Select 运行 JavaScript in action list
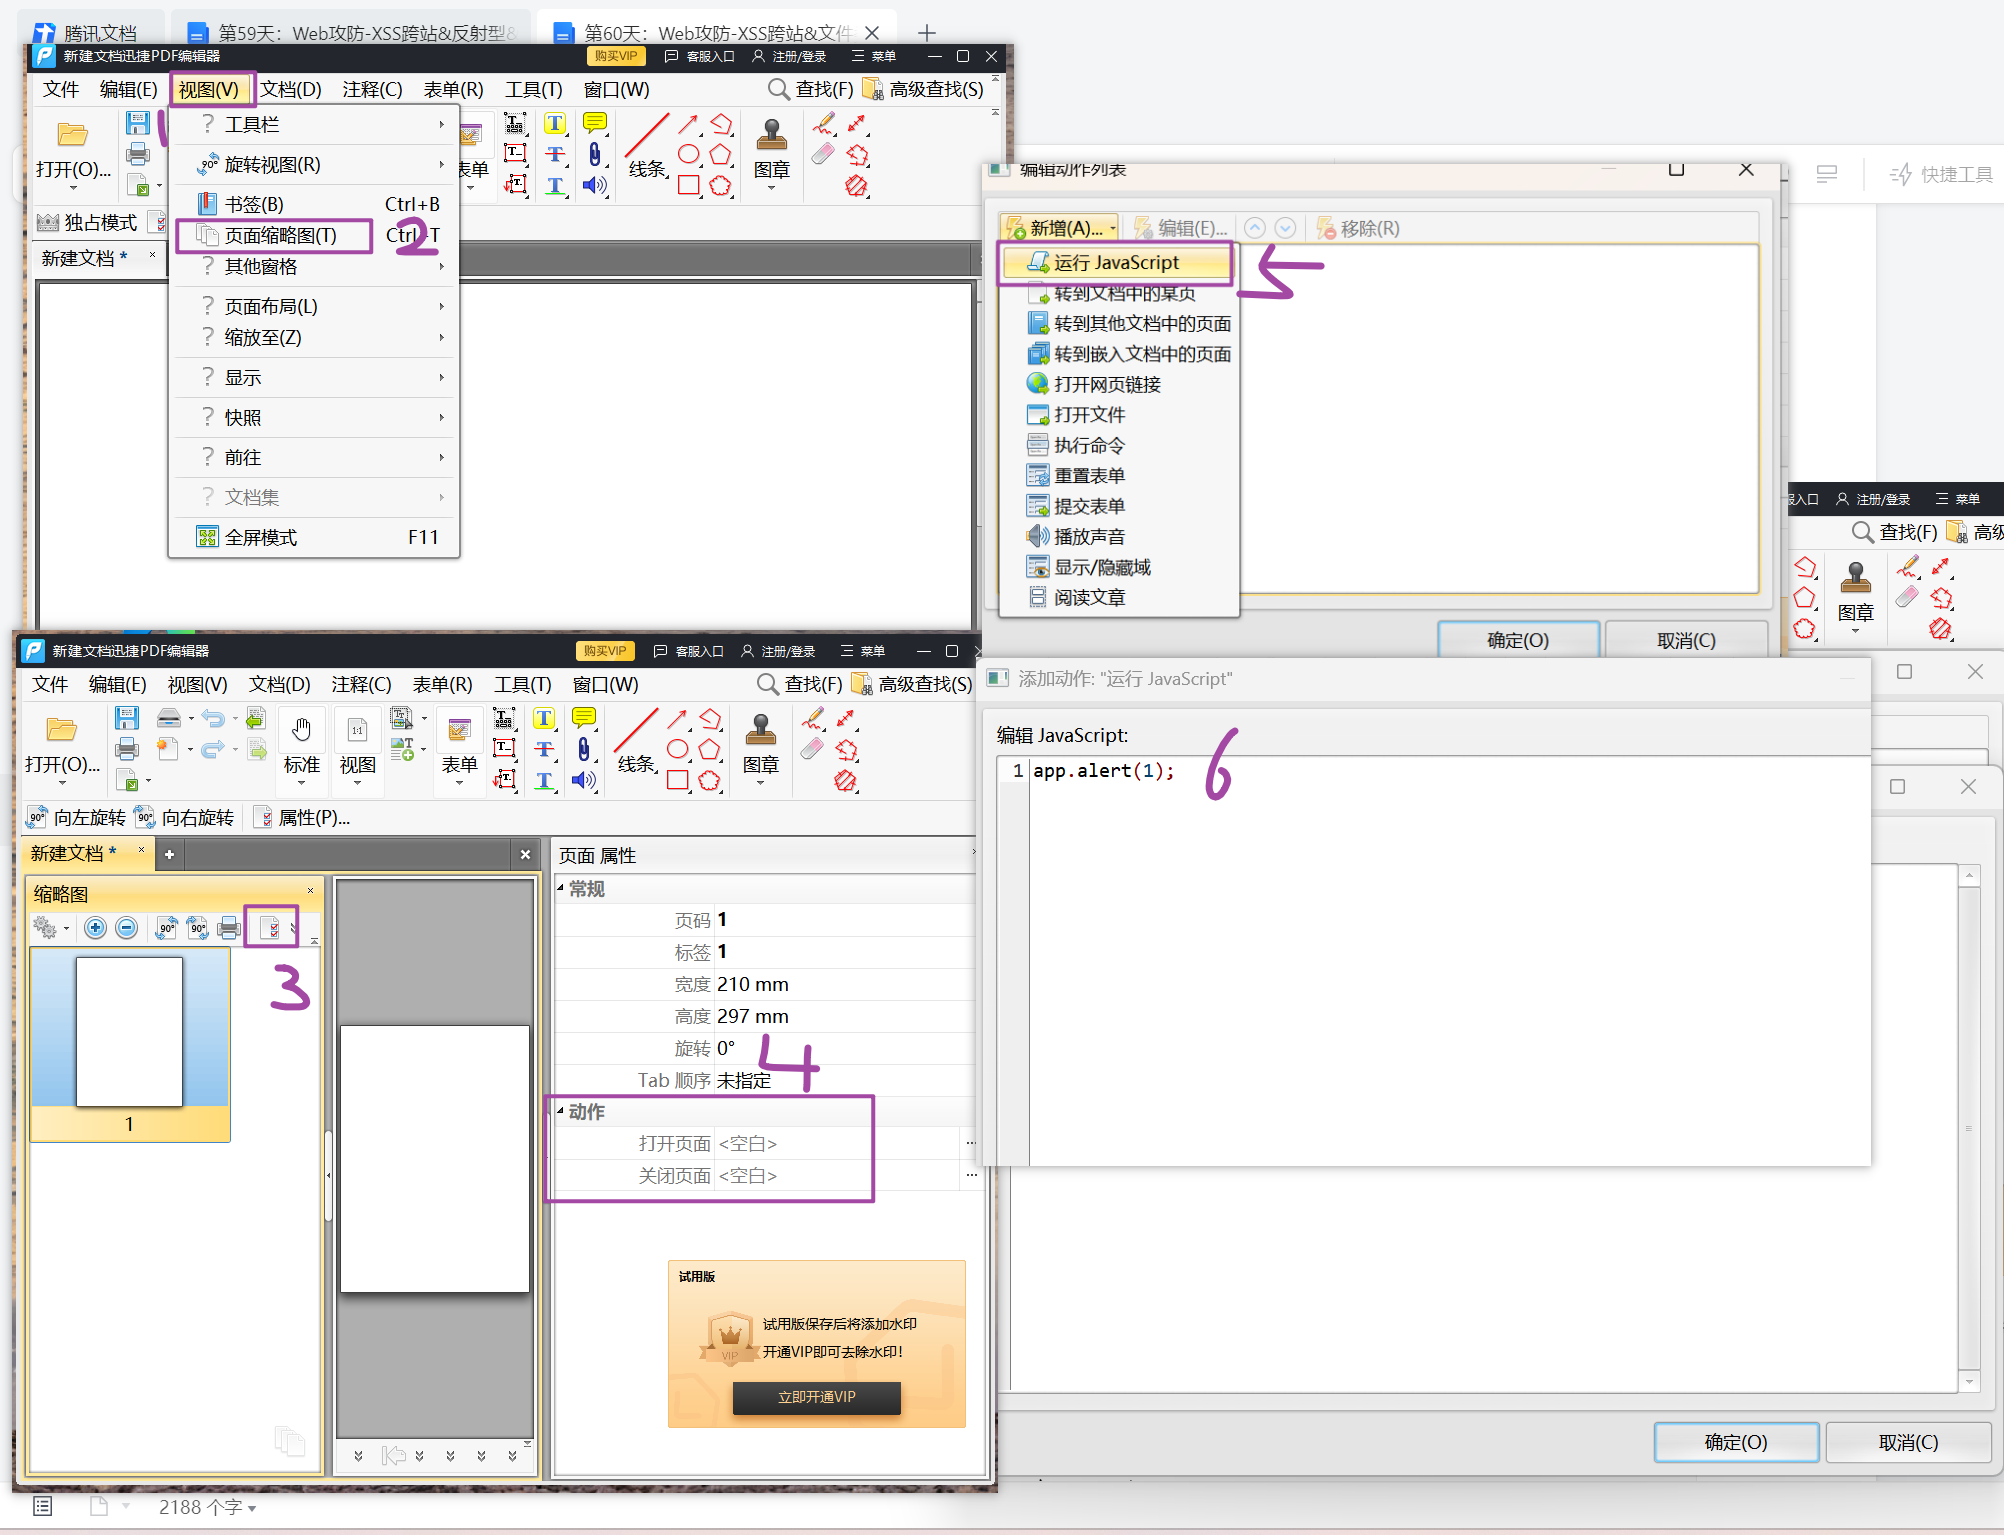Image resolution: width=2004 pixels, height=1535 pixels. click(x=1117, y=262)
